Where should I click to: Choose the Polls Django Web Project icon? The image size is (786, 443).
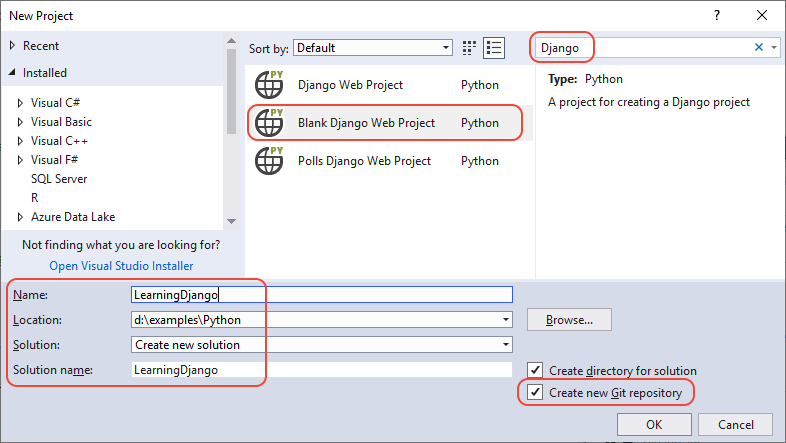pyautogui.click(x=270, y=161)
